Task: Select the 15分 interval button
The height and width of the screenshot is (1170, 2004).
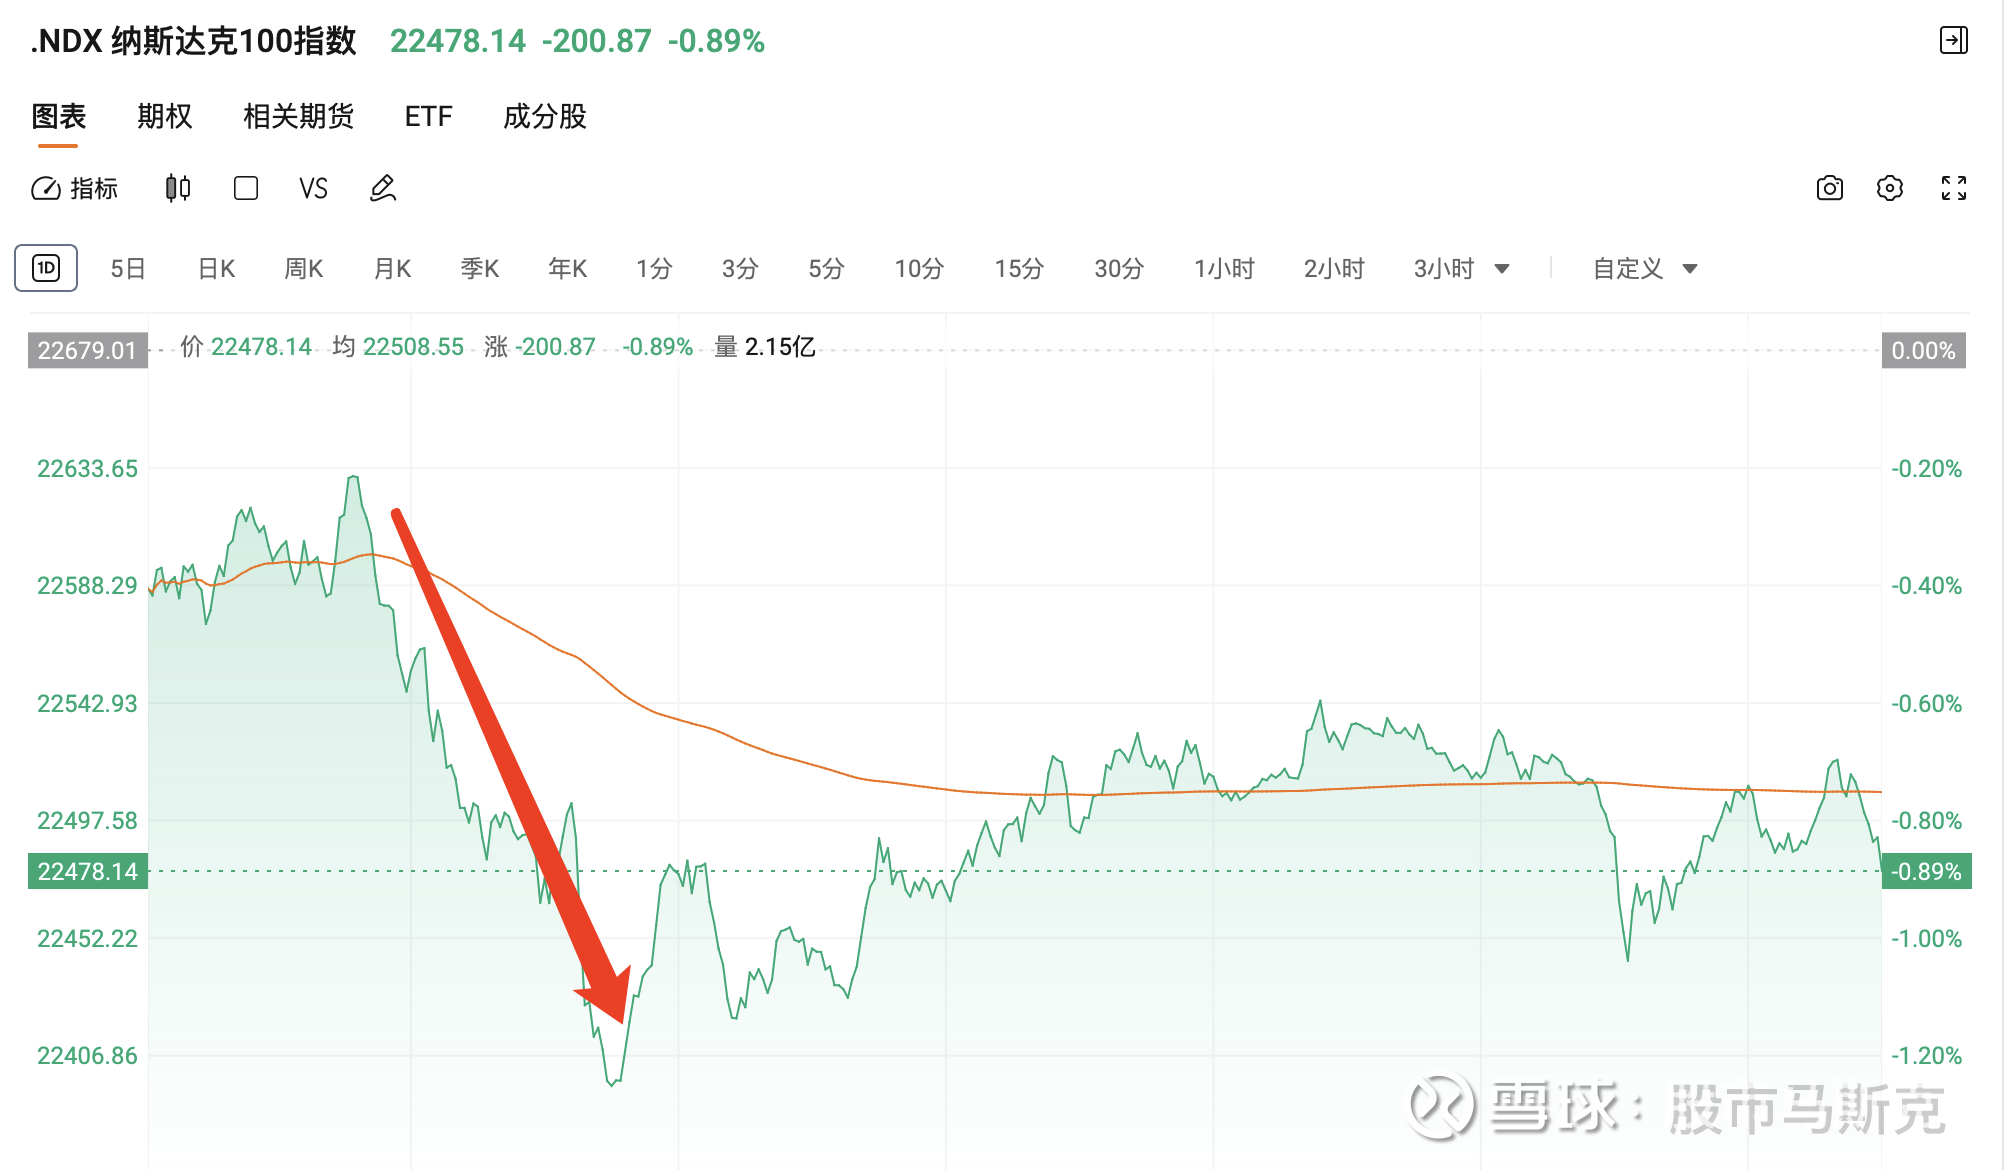Action: [x=1019, y=268]
